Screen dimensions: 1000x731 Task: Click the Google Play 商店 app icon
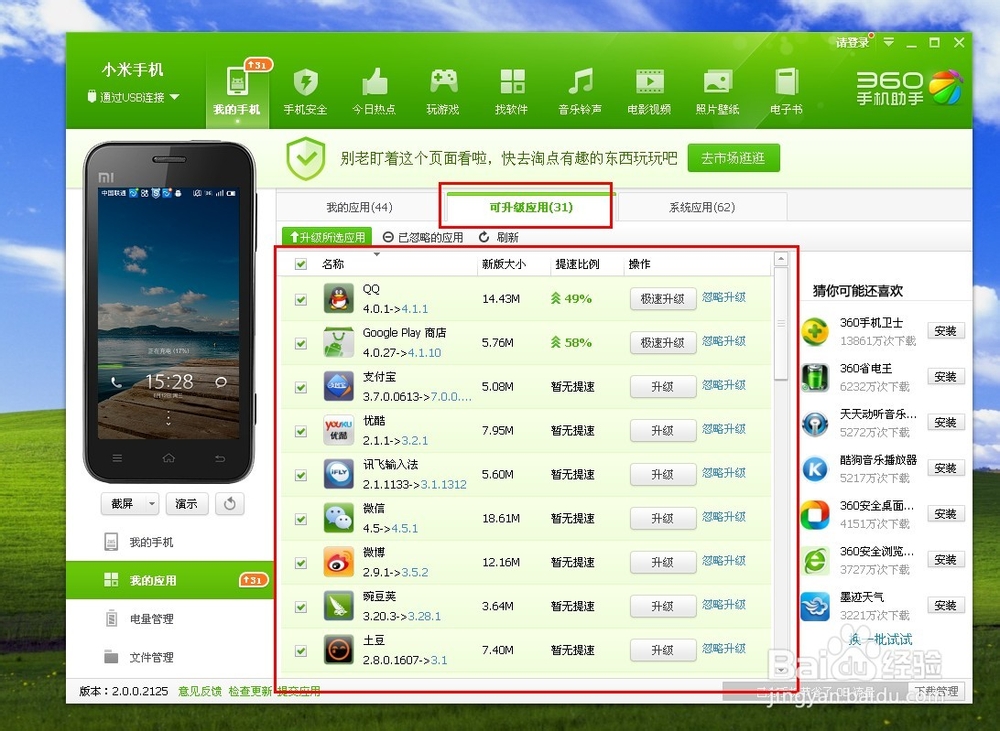[x=339, y=343]
